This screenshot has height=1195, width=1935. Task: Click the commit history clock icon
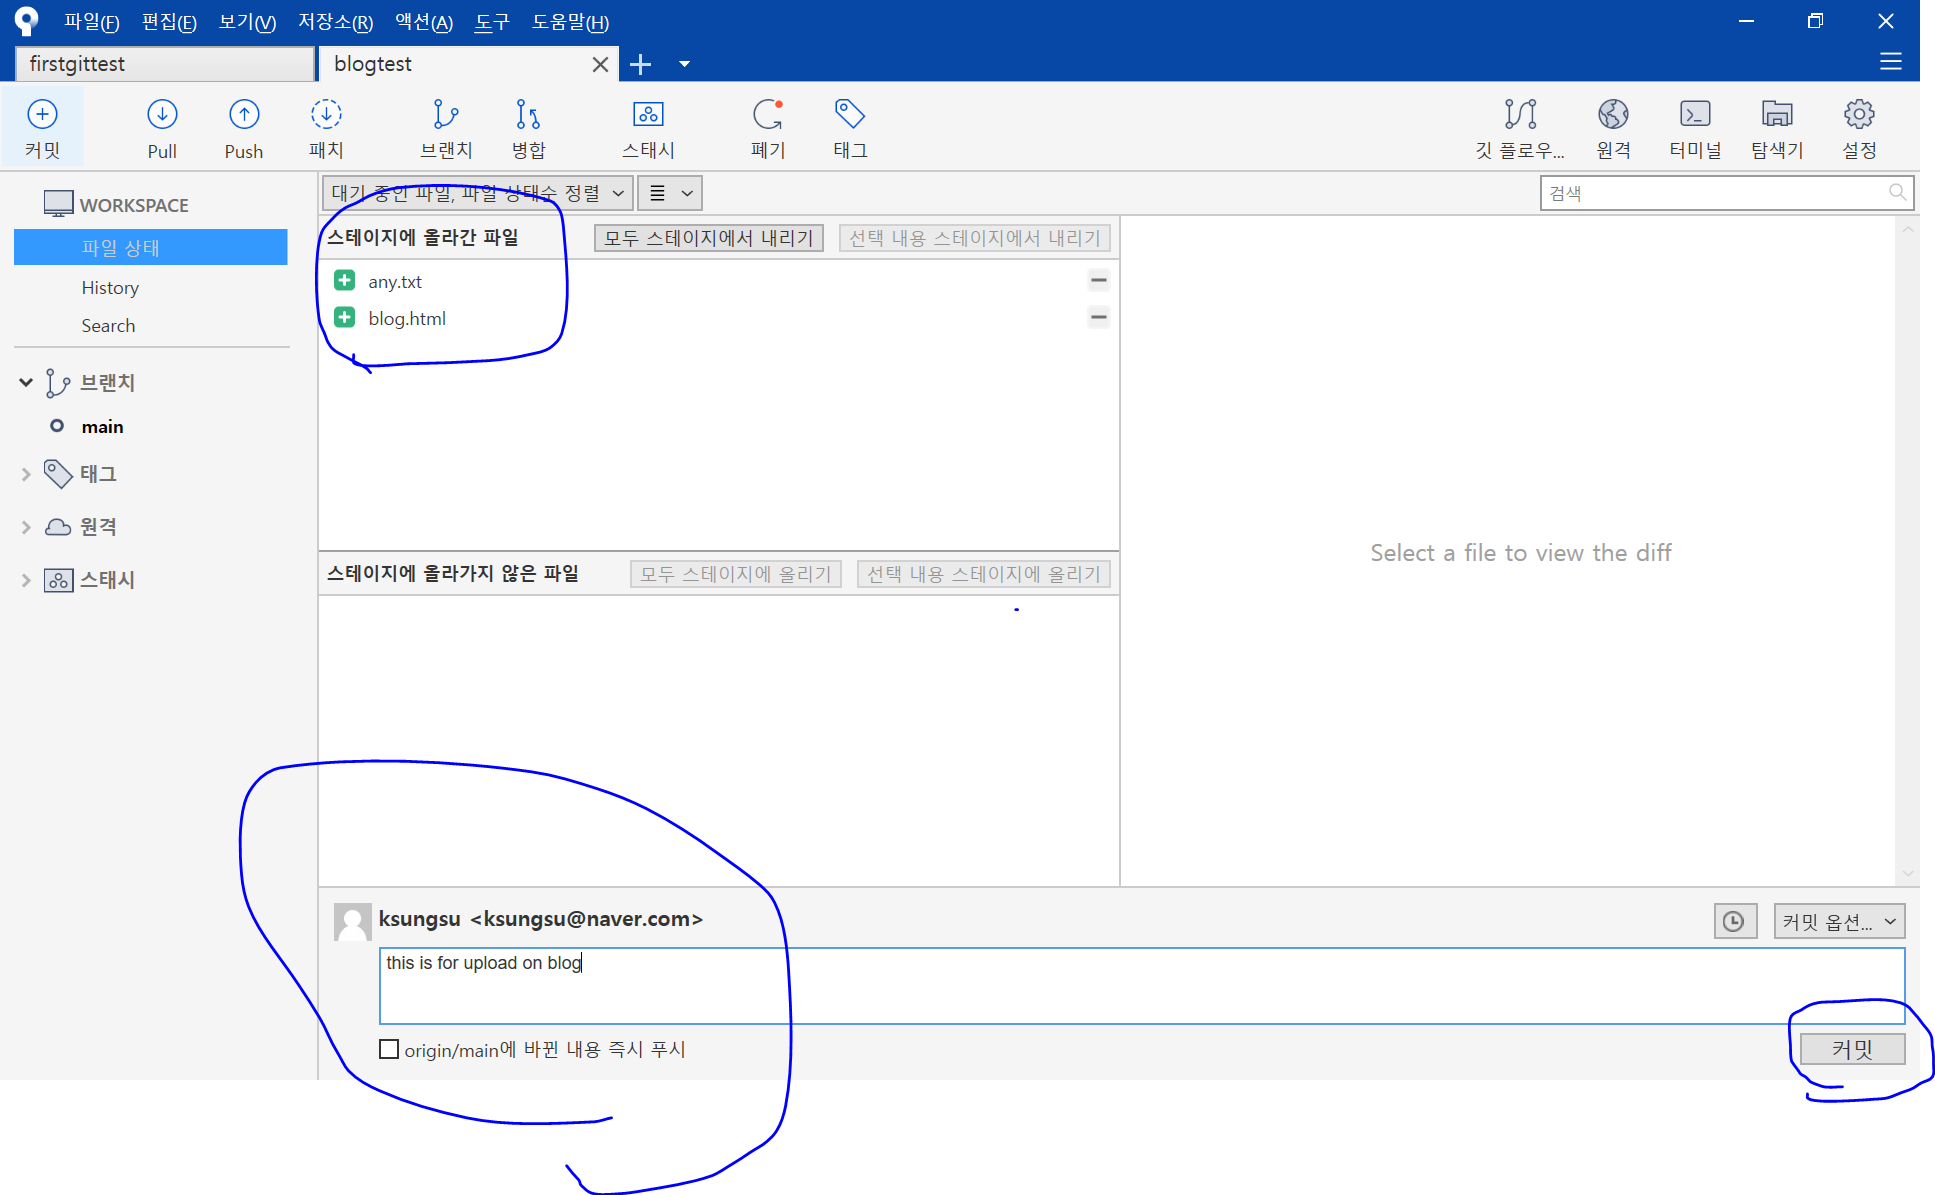pyautogui.click(x=1734, y=921)
